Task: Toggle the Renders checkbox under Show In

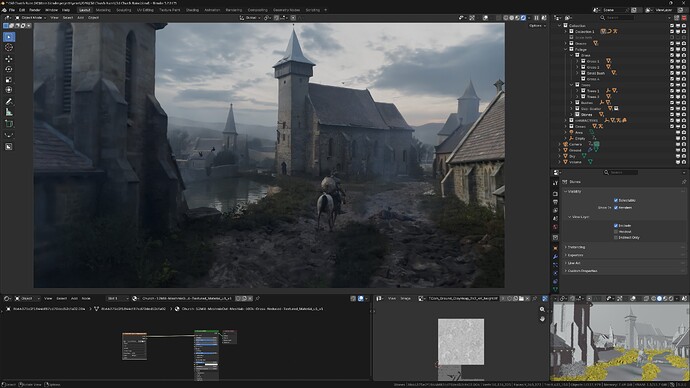Action: click(x=616, y=207)
